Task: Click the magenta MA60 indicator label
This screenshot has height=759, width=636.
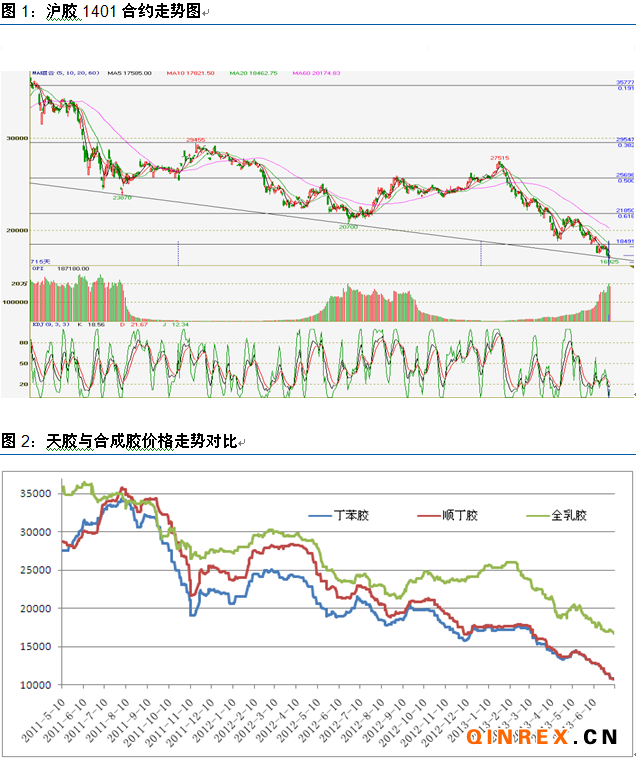Action: [316, 73]
